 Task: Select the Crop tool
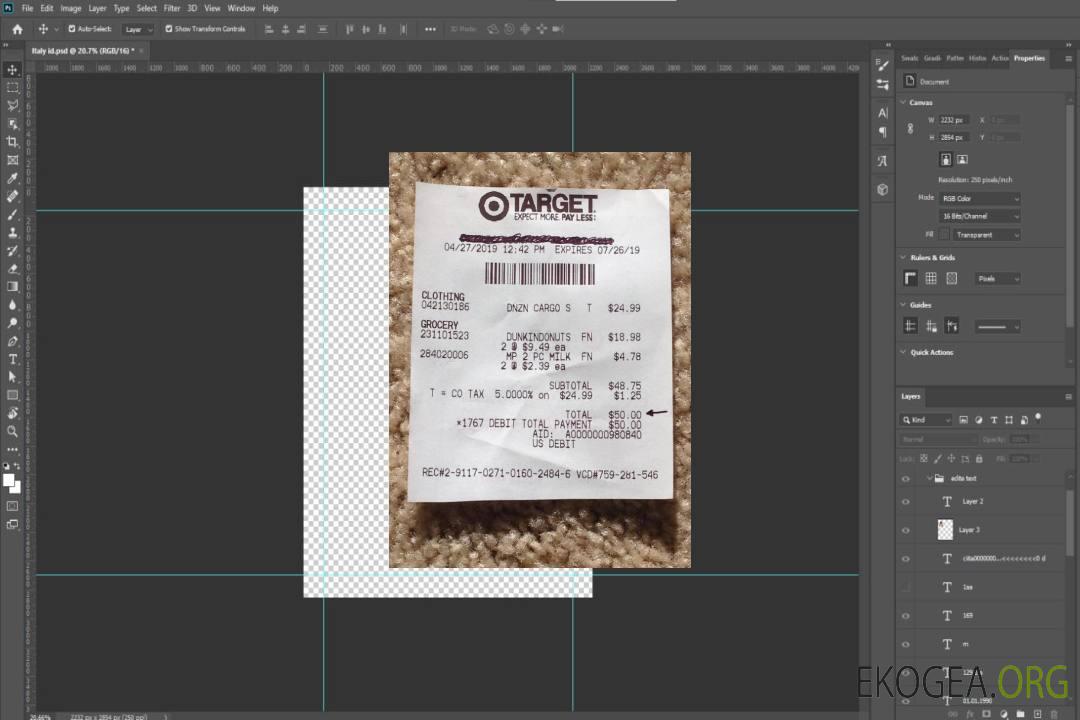tap(12, 142)
